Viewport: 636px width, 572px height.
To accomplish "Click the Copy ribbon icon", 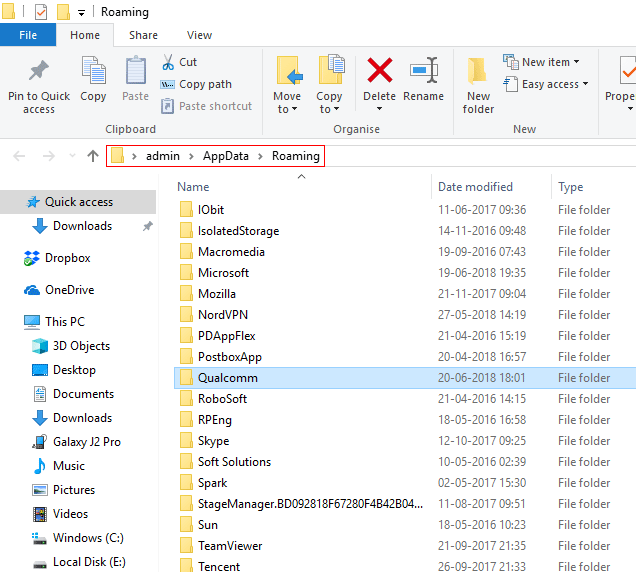I will (94, 70).
